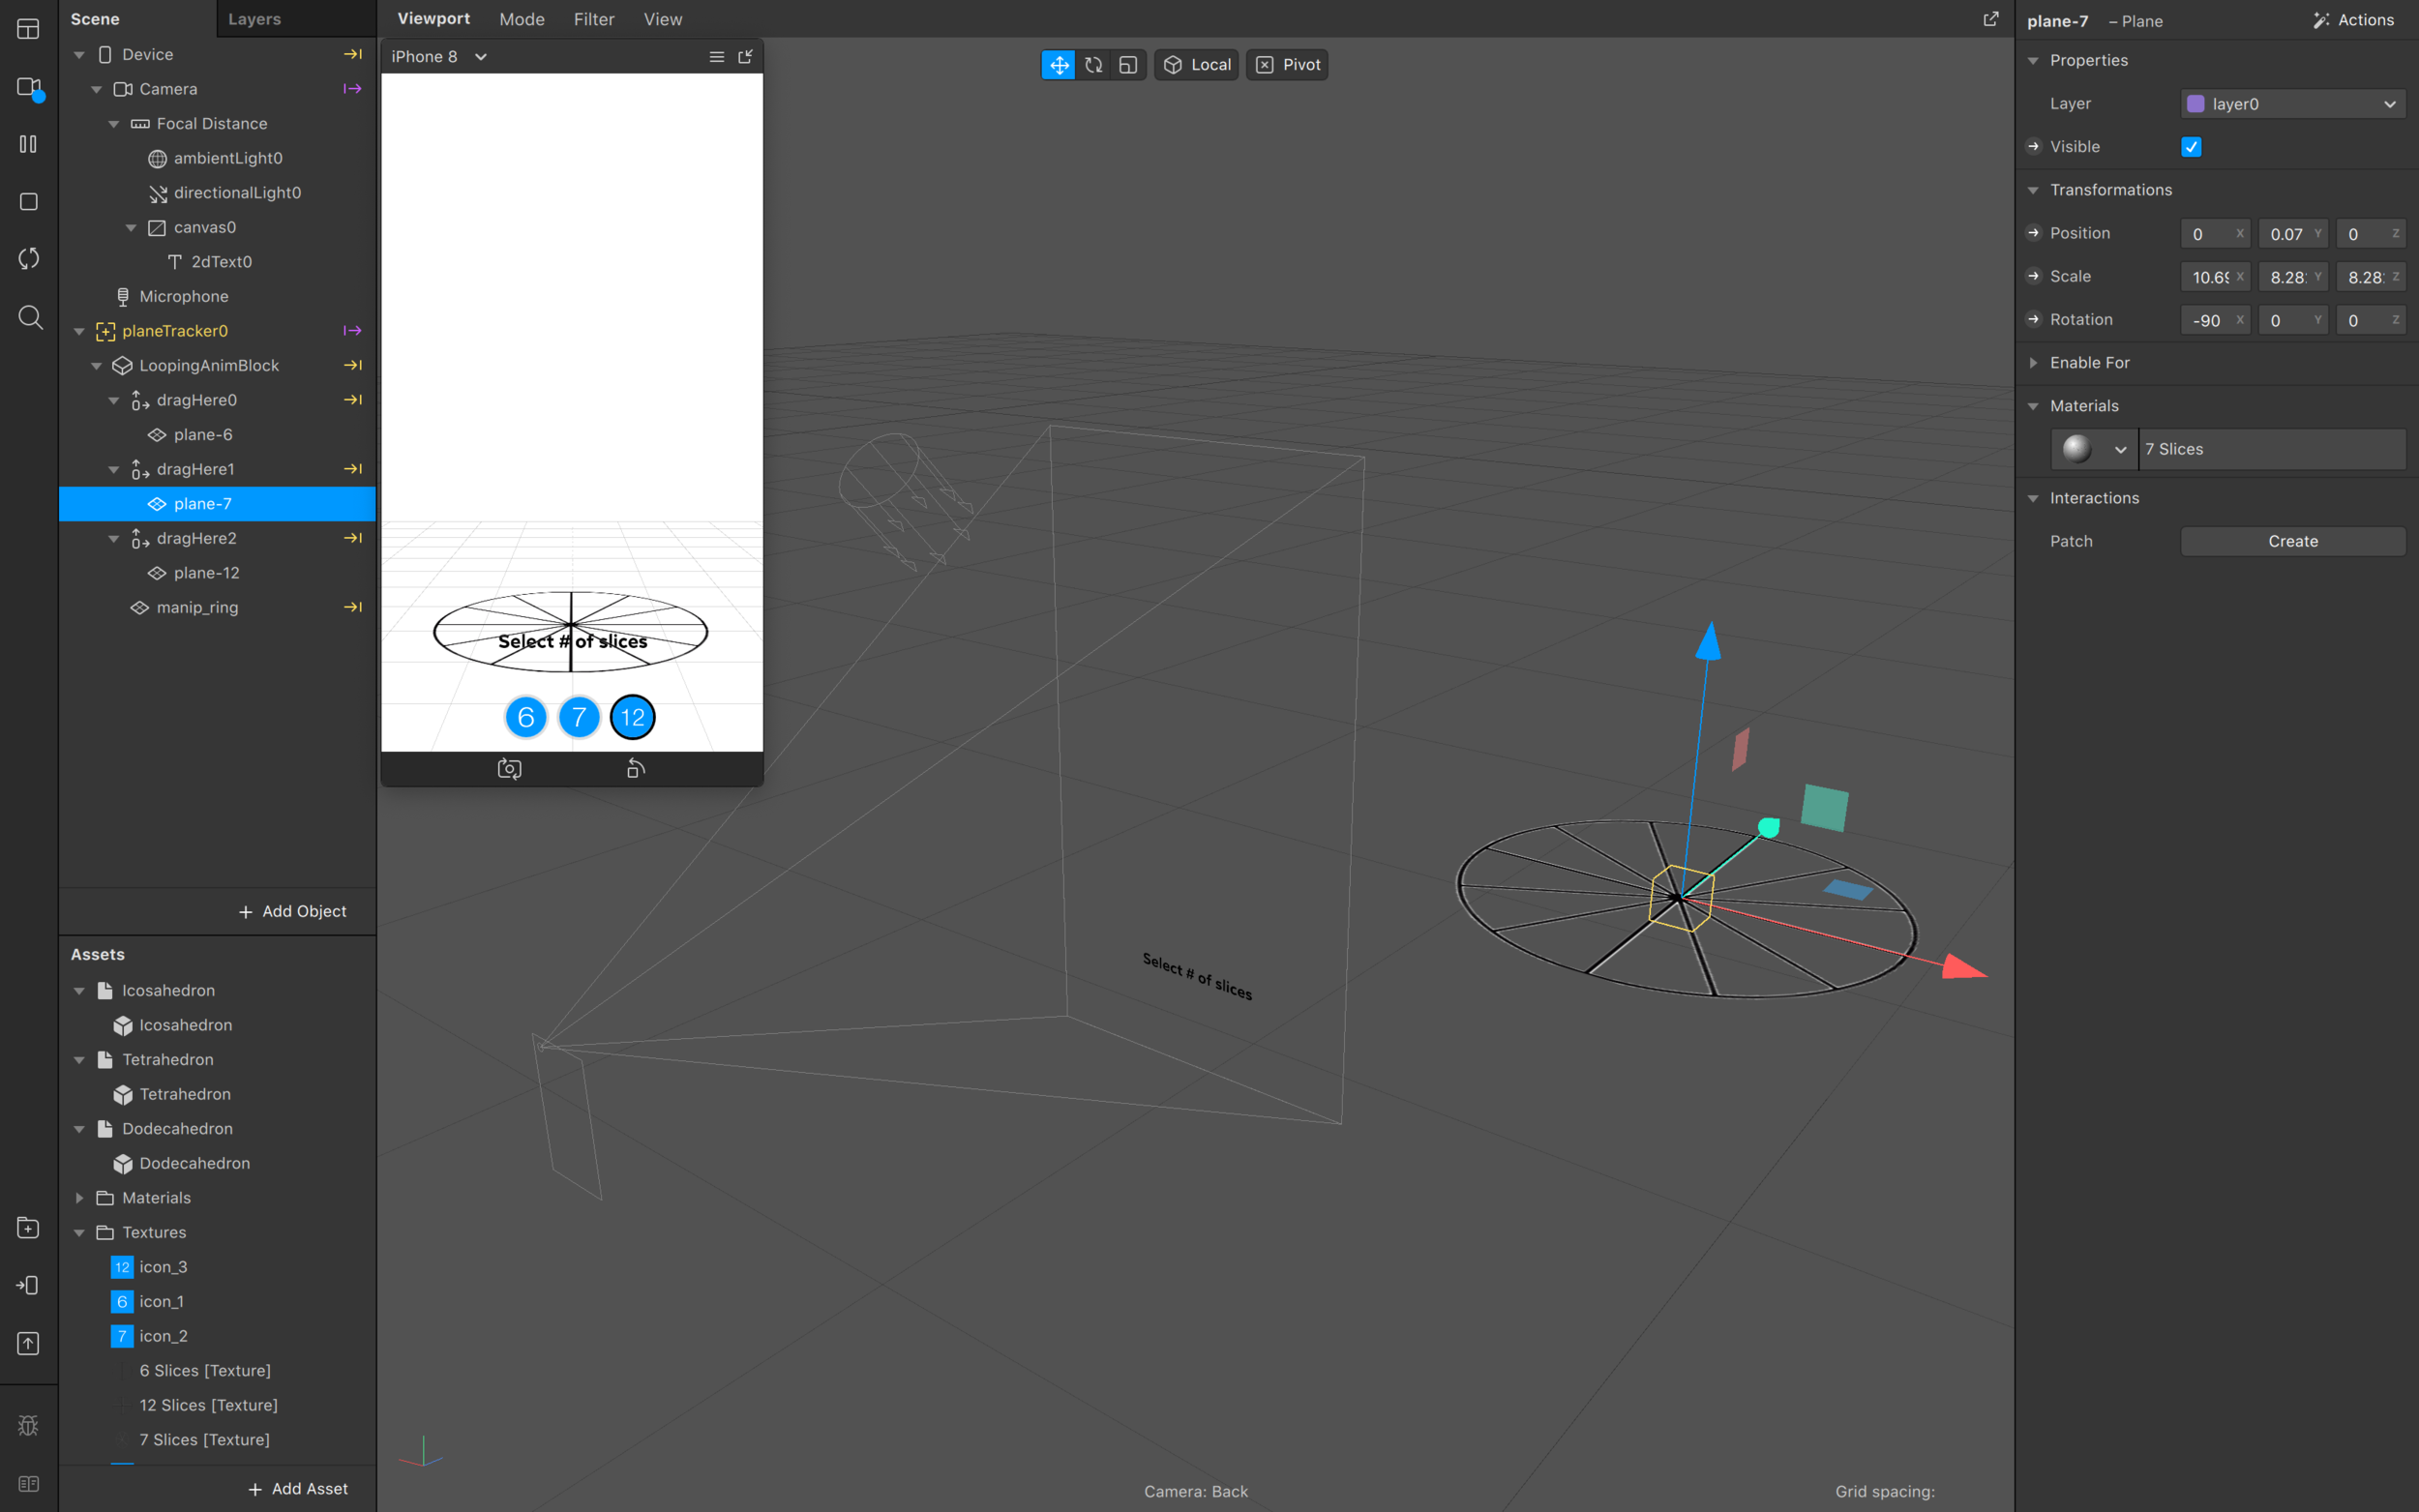The width and height of the screenshot is (2419, 1512).
Task: Open the layout panel icon in left sidebar
Action: pyautogui.click(x=29, y=29)
